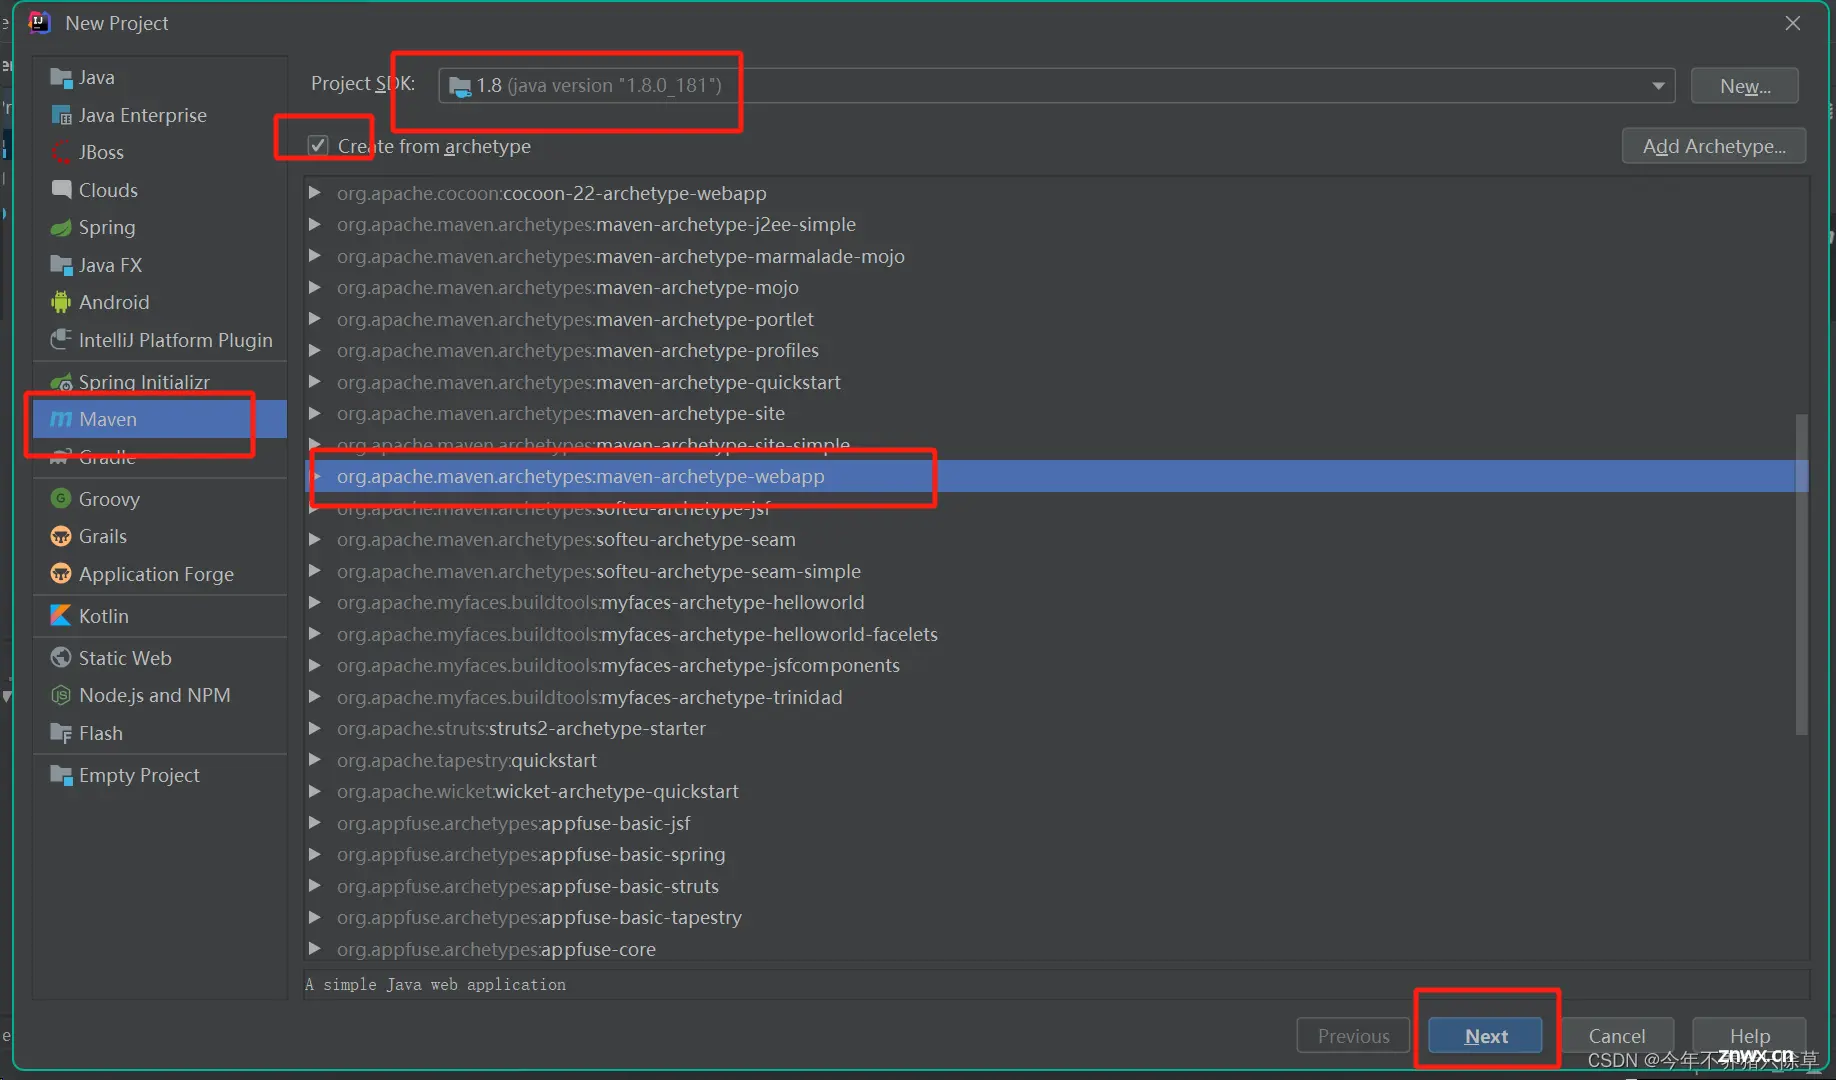Expand maven-archetype-quickstart node
Viewport: 1836px width, 1080px height.
point(314,382)
